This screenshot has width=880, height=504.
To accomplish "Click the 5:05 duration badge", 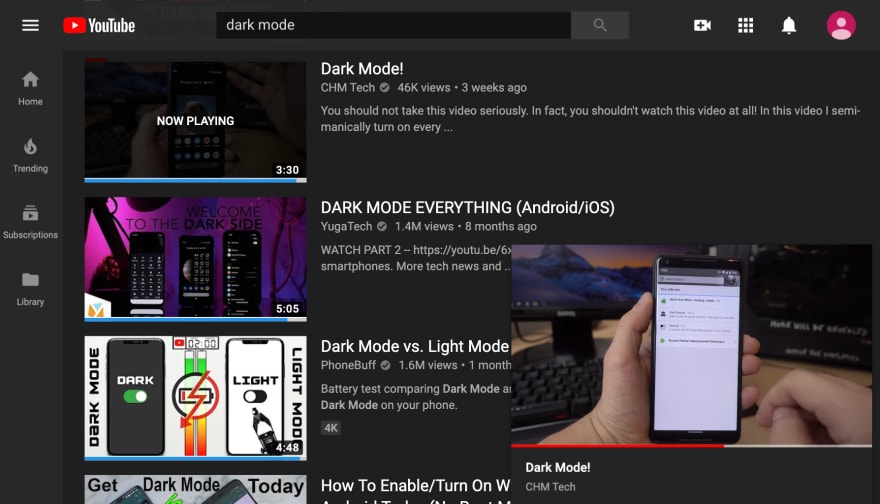I will click(287, 309).
